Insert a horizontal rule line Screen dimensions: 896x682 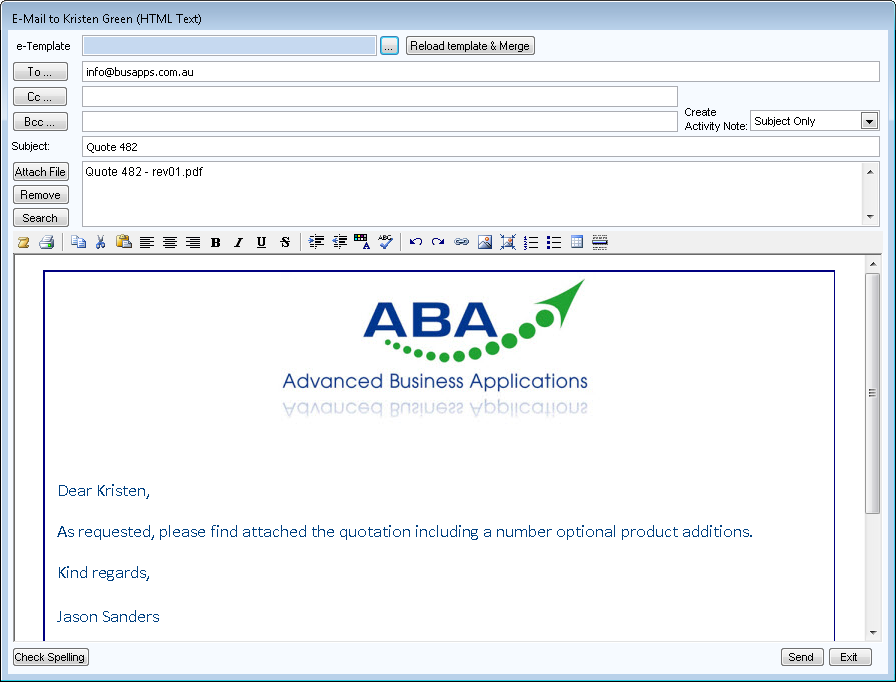(599, 242)
